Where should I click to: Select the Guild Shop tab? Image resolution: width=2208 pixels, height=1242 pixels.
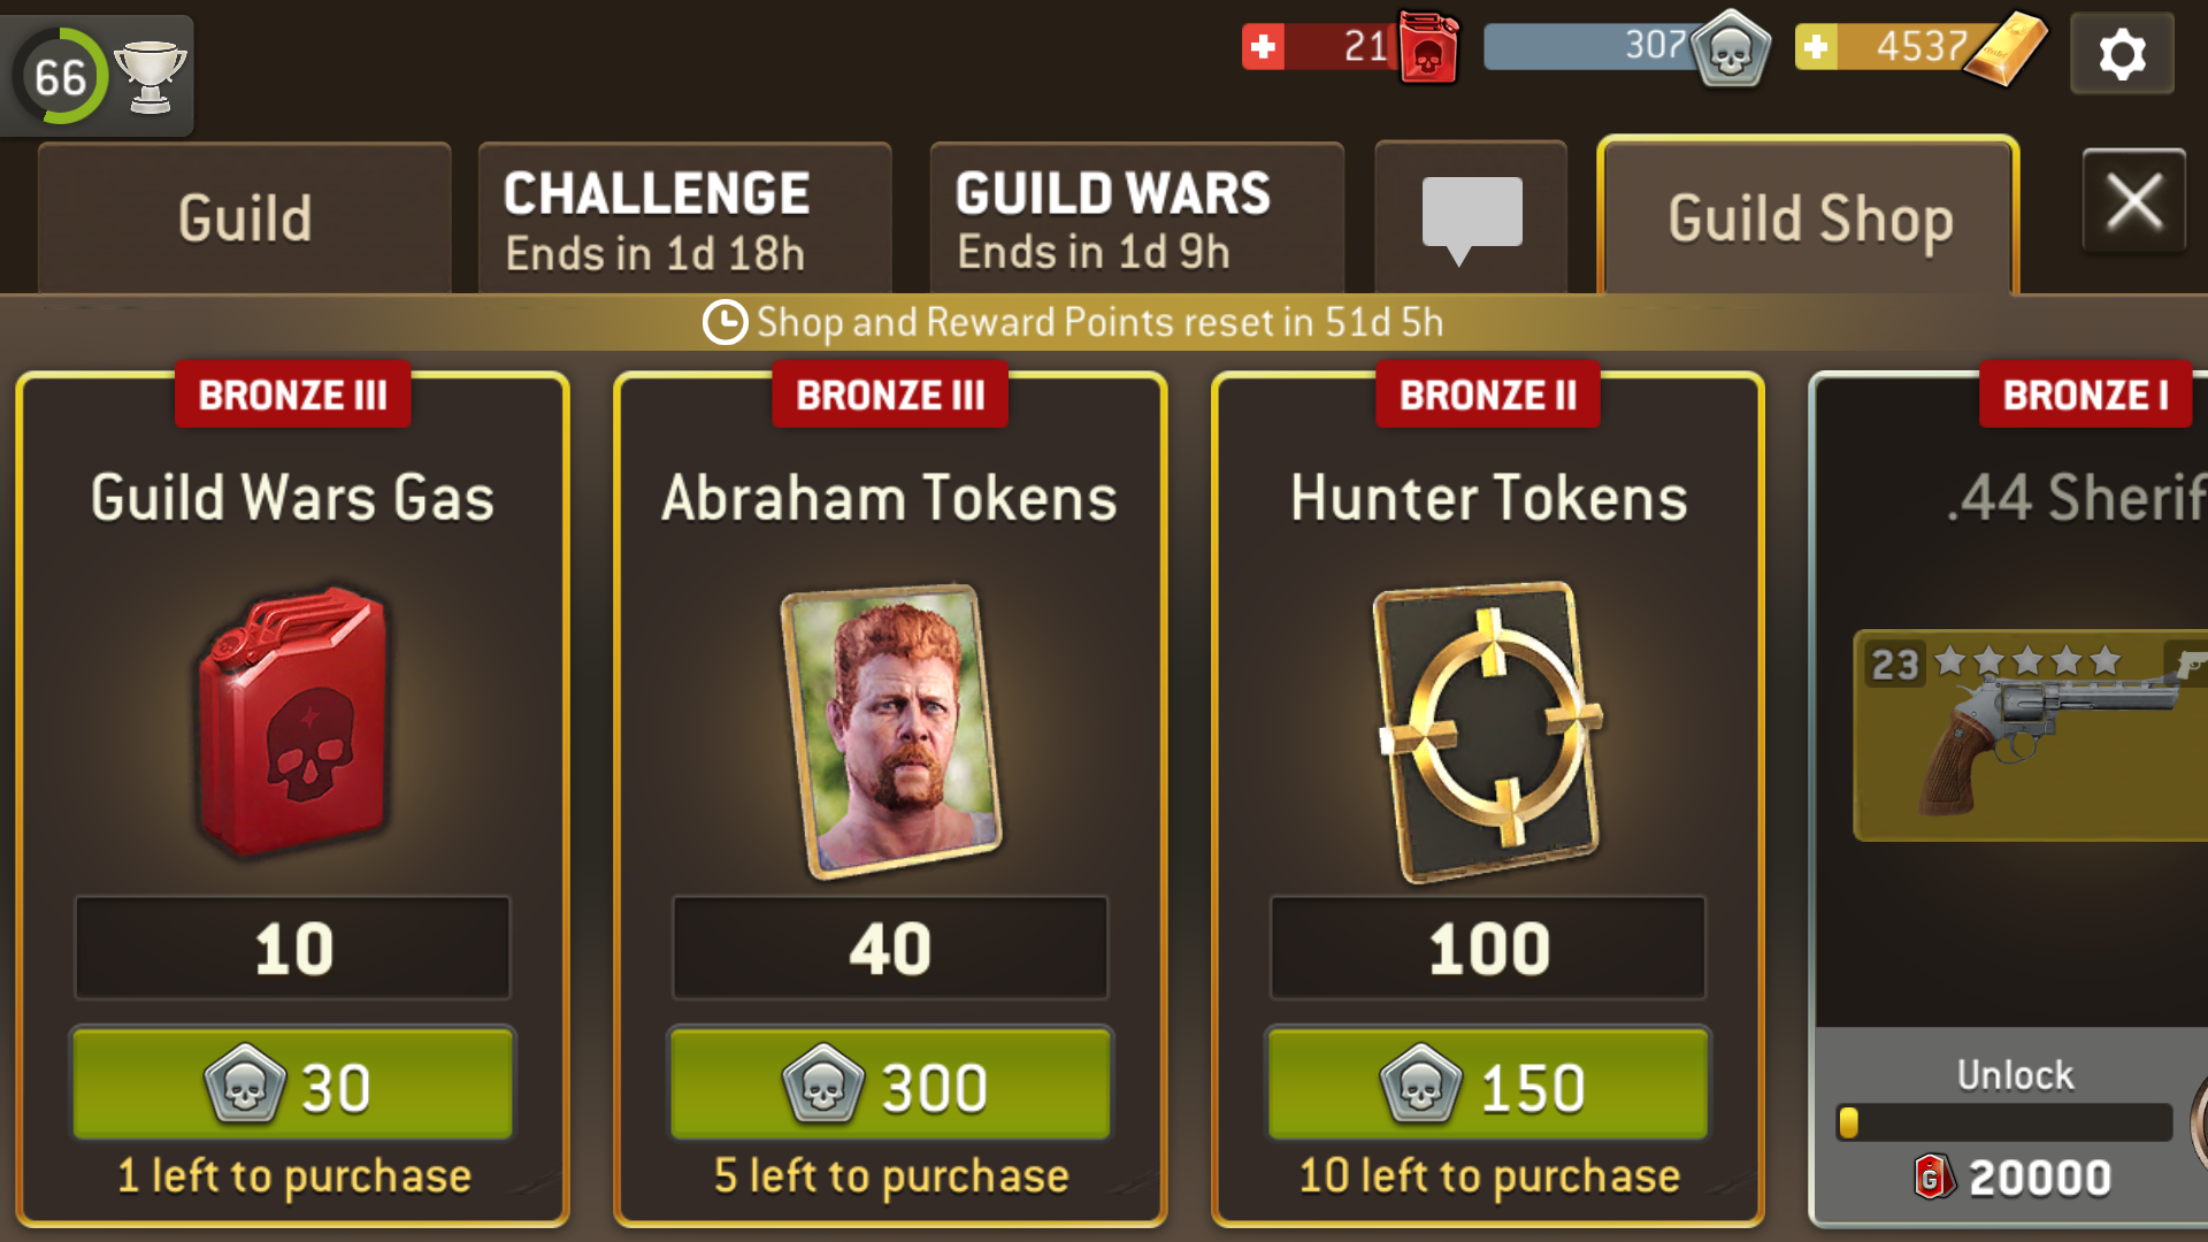1808,216
